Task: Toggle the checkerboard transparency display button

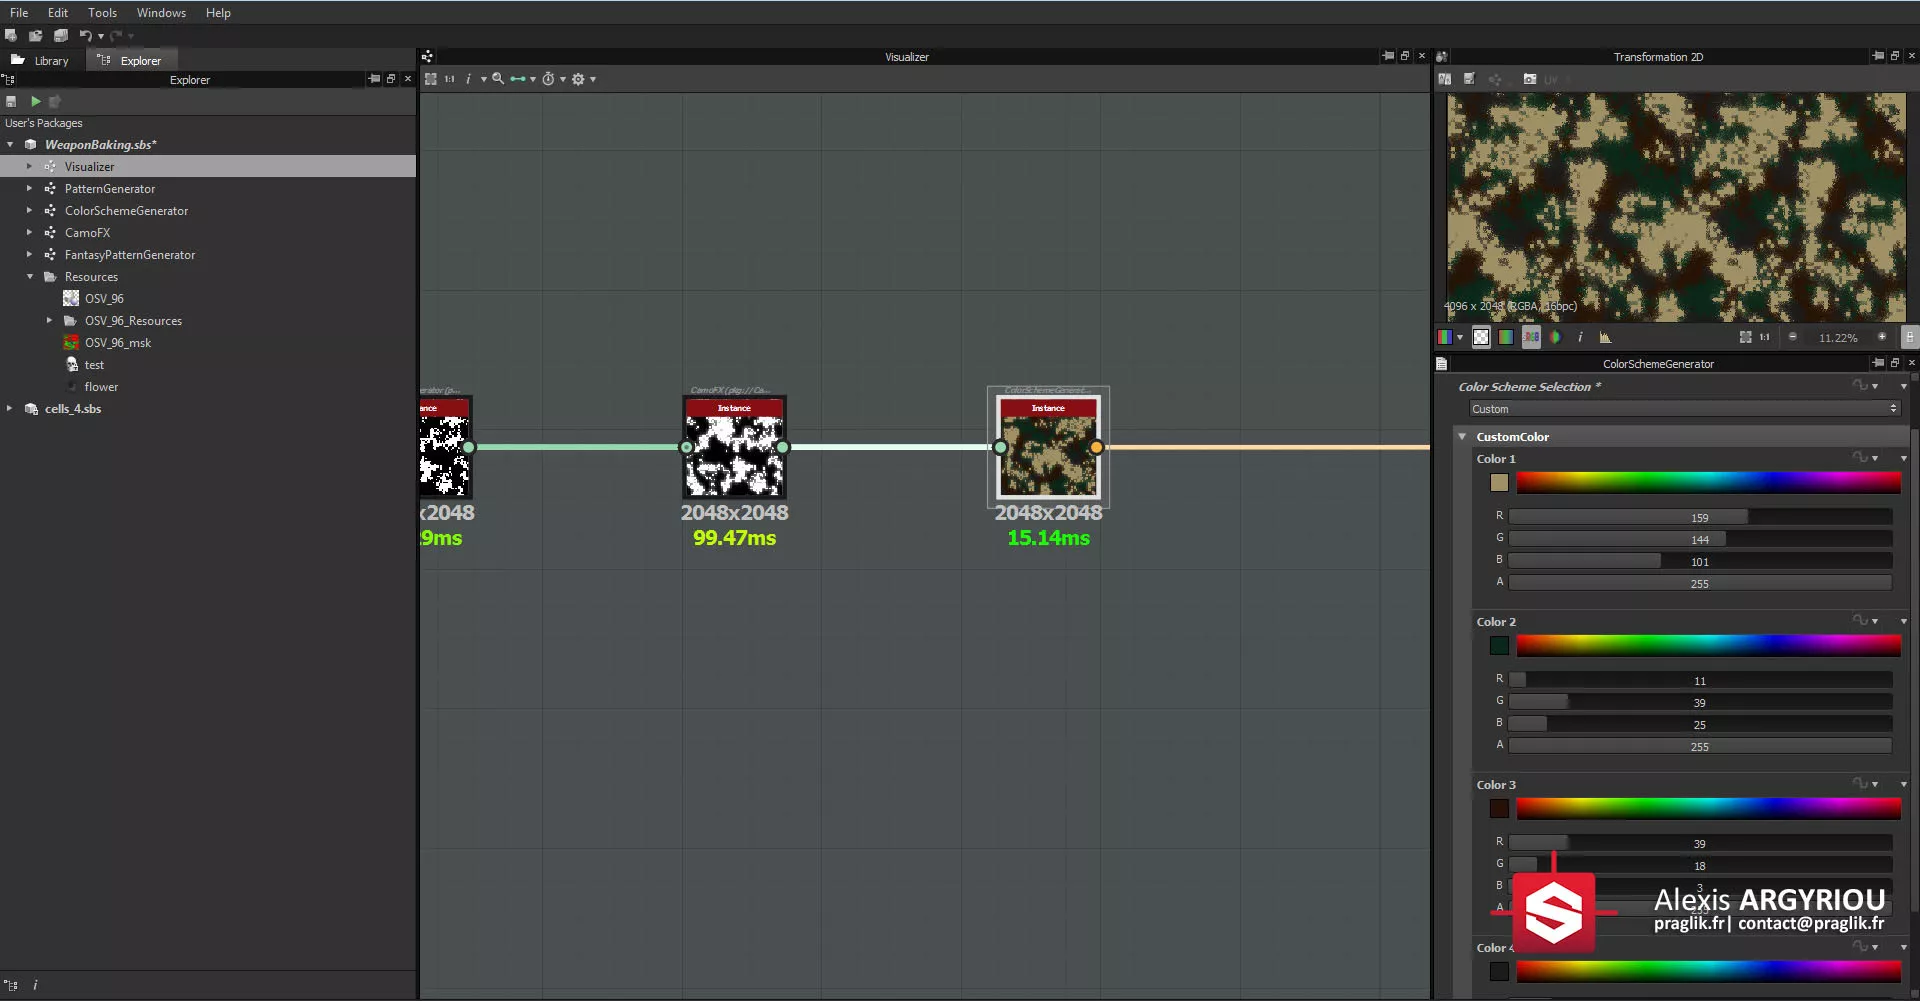Action: (x=1481, y=338)
